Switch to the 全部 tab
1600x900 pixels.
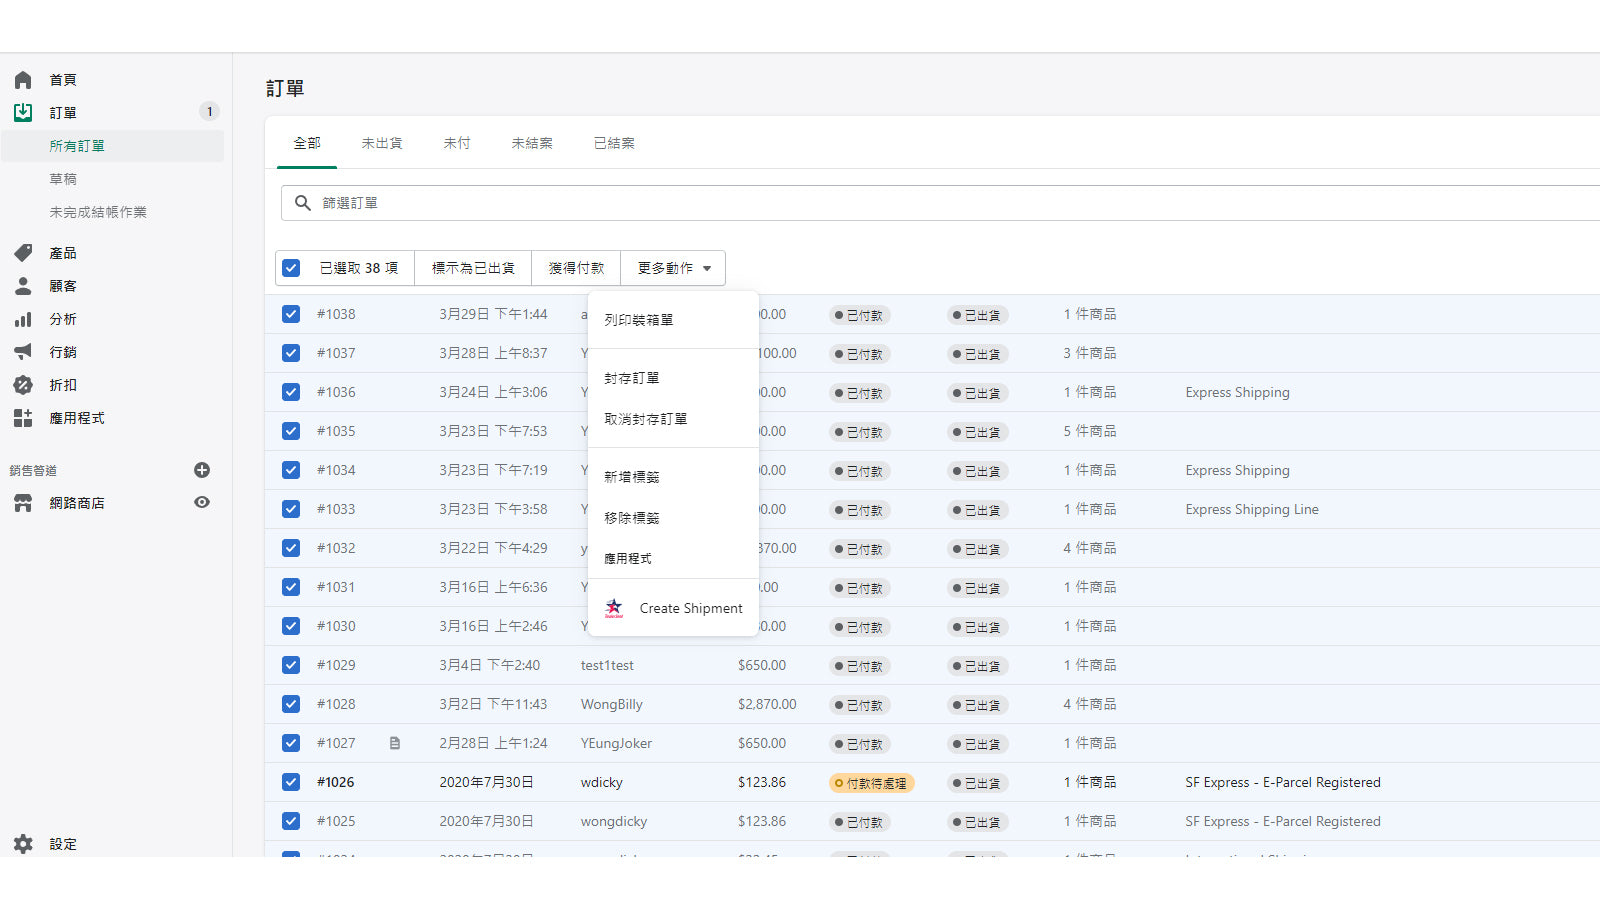coord(307,143)
